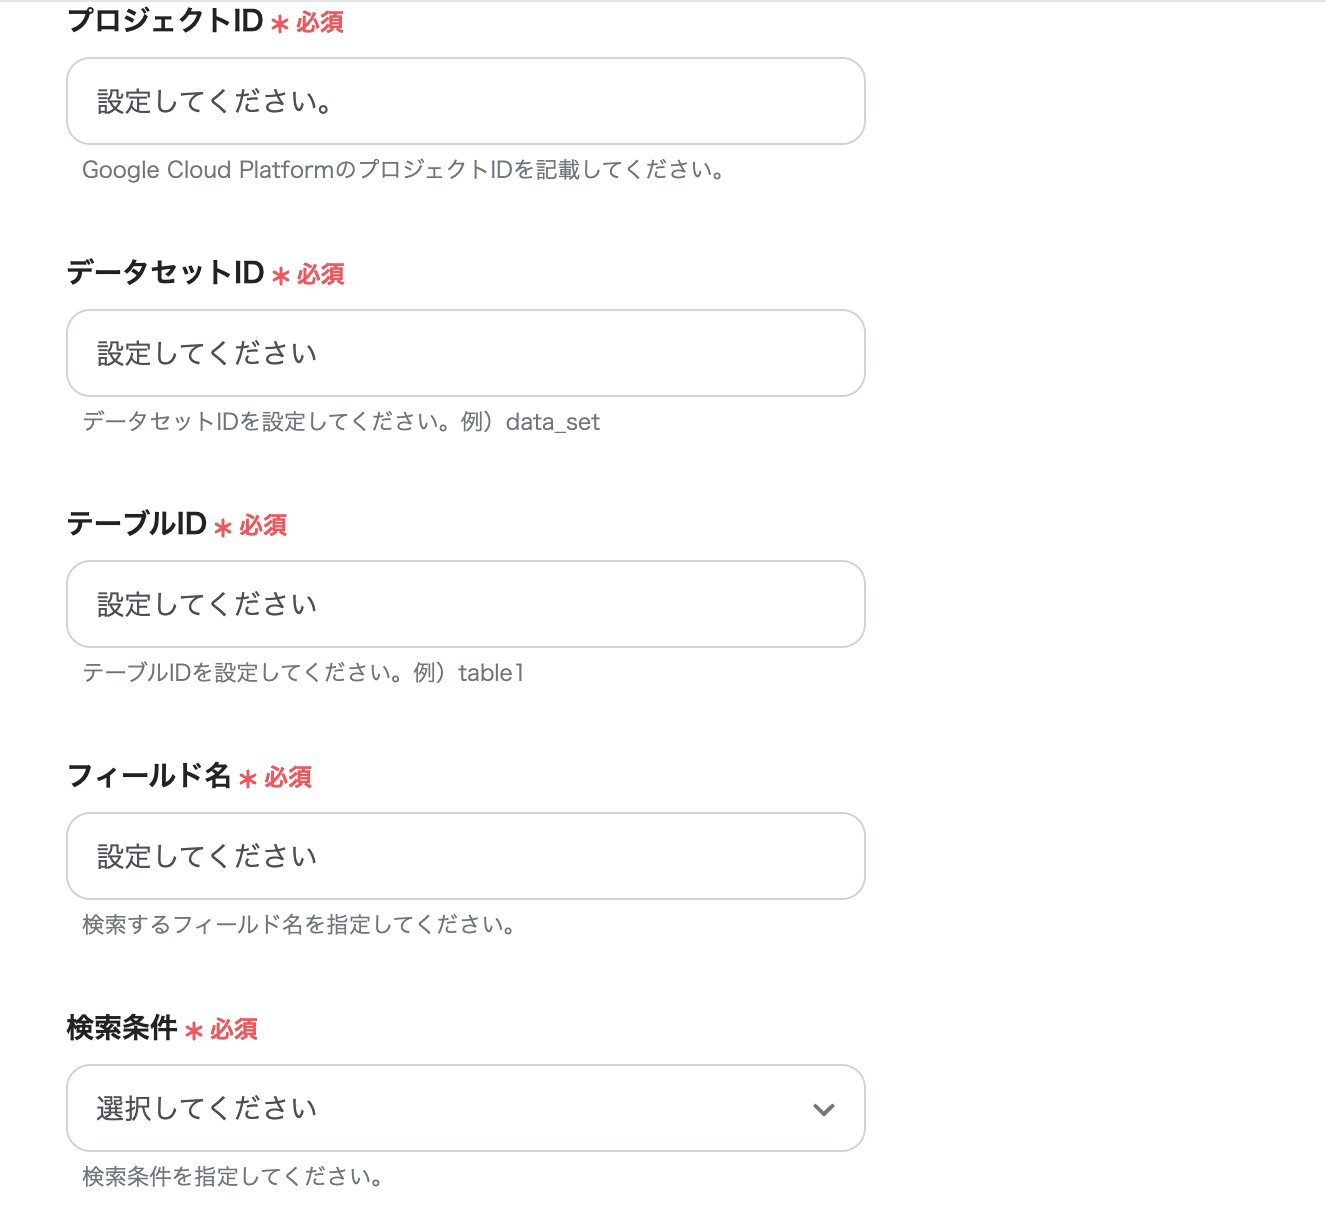Click the 検索条件を指定してください helper text
This screenshot has width=1326, height=1222.
click(230, 1177)
